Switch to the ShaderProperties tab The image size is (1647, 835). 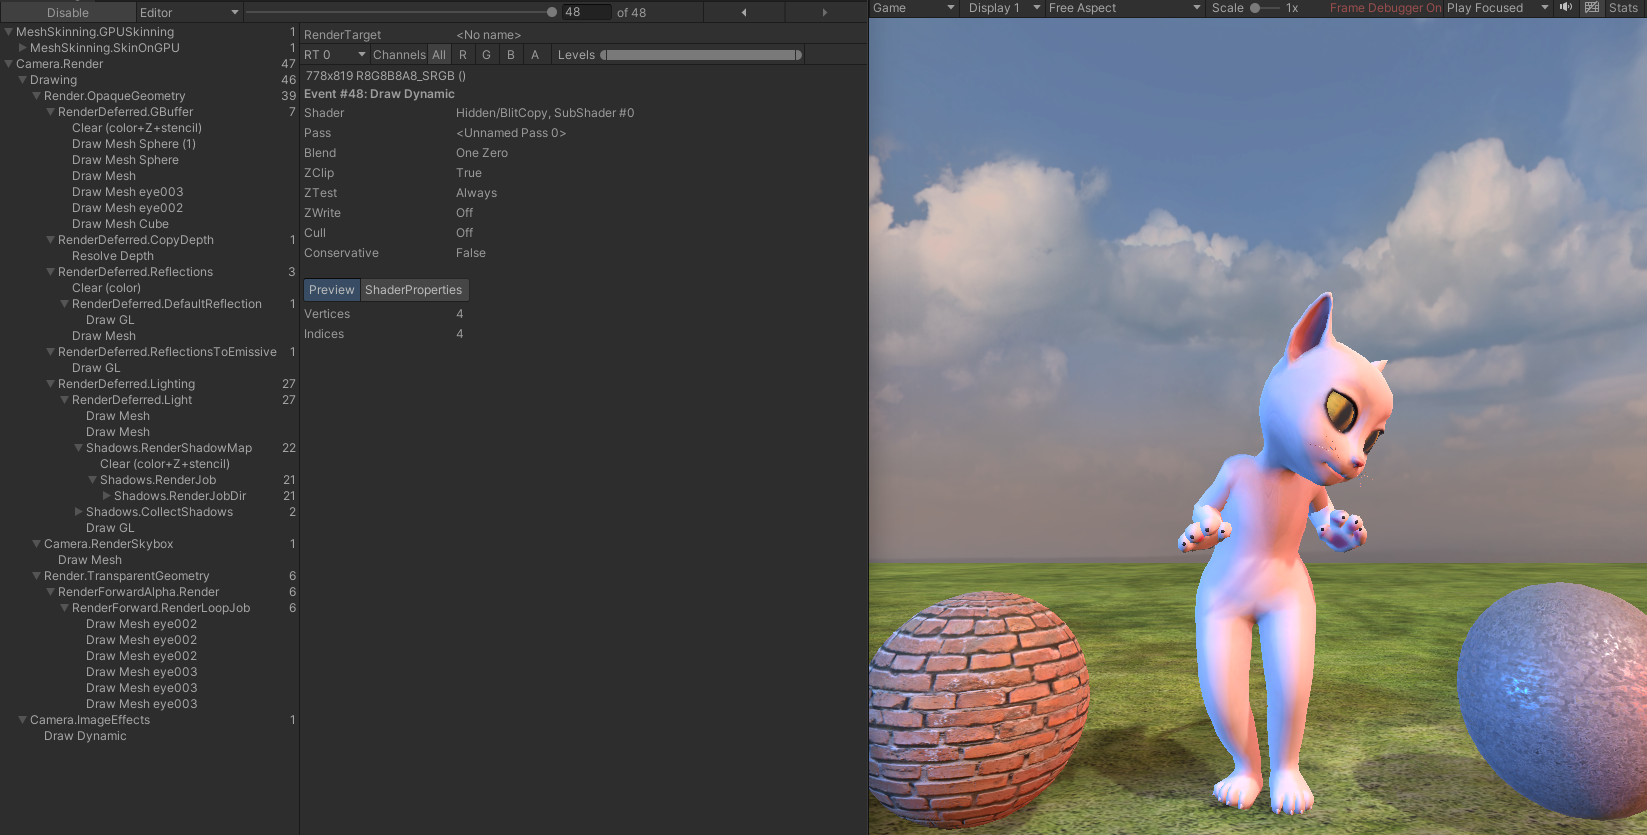[414, 290]
